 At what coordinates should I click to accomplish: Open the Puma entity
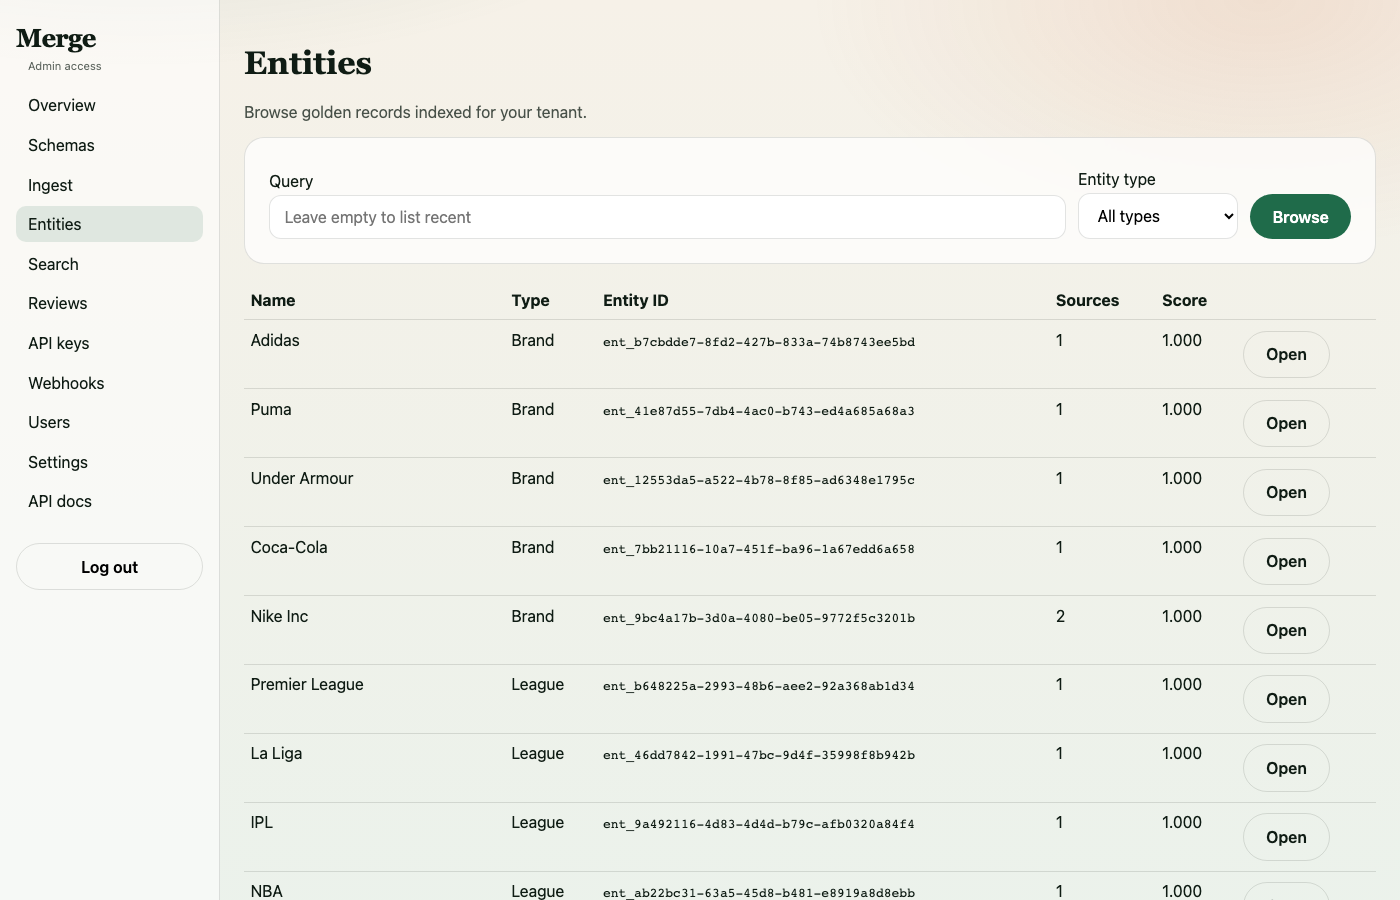pyautogui.click(x=1286, y=423)
